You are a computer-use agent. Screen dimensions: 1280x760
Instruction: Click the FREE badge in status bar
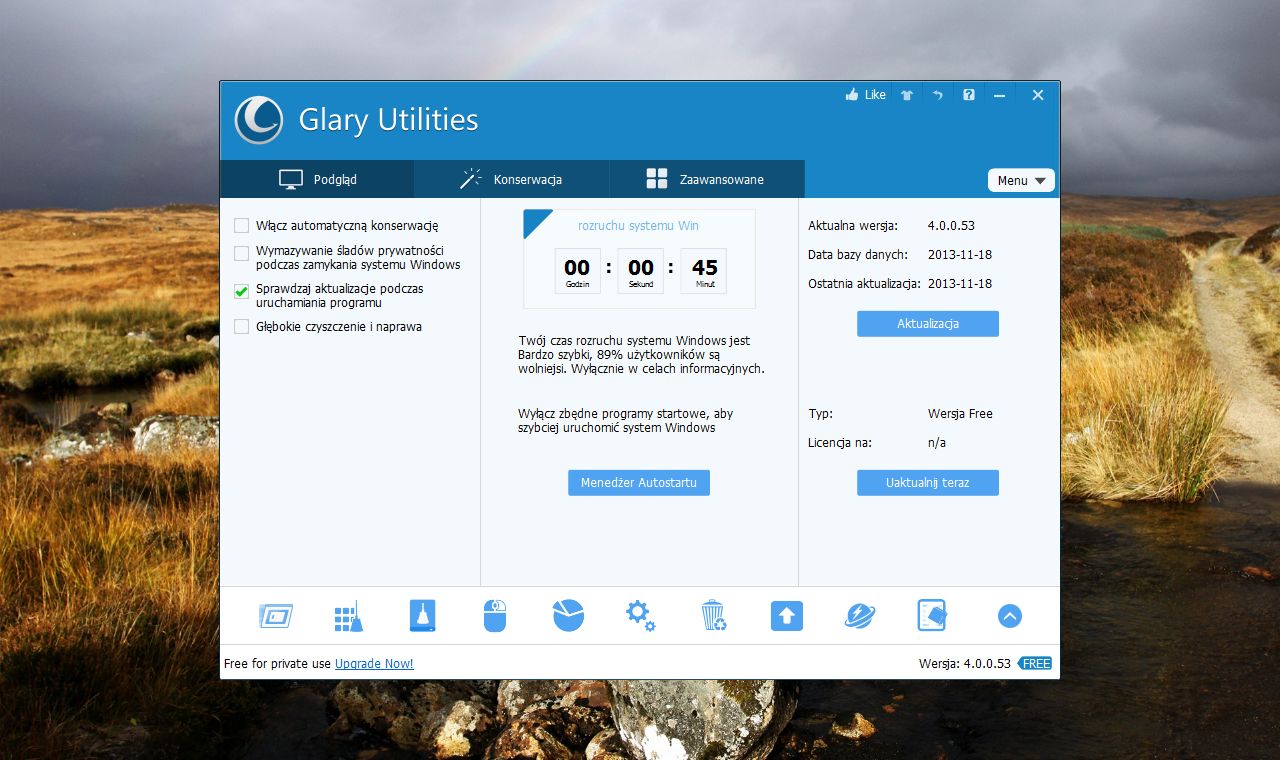tap(1035, 664)
